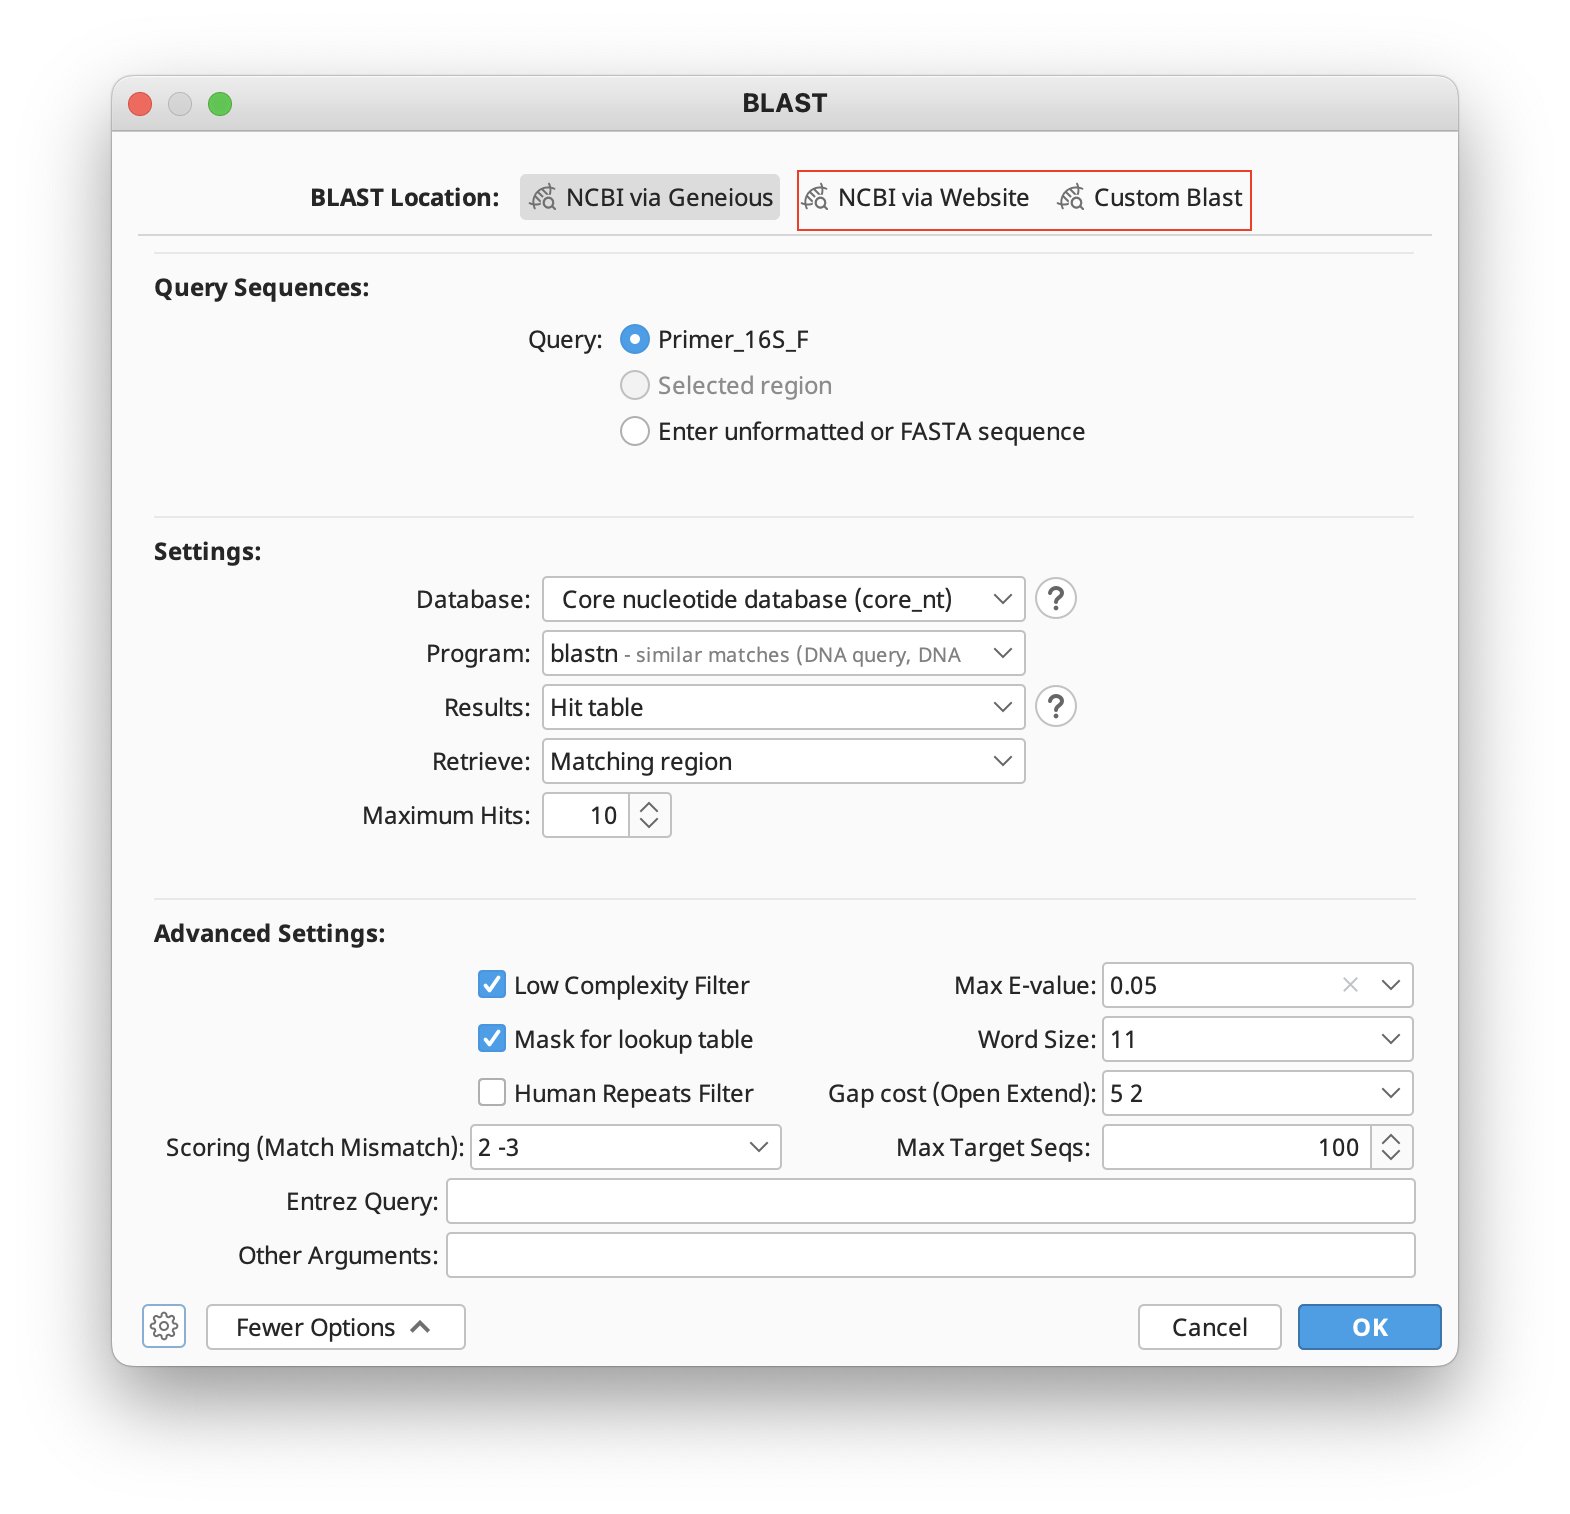The width and height of the screenshot is (1570, 1514).
Task: Uncheck the Low Complexity Filter checkbox
Action: [492, 985]
